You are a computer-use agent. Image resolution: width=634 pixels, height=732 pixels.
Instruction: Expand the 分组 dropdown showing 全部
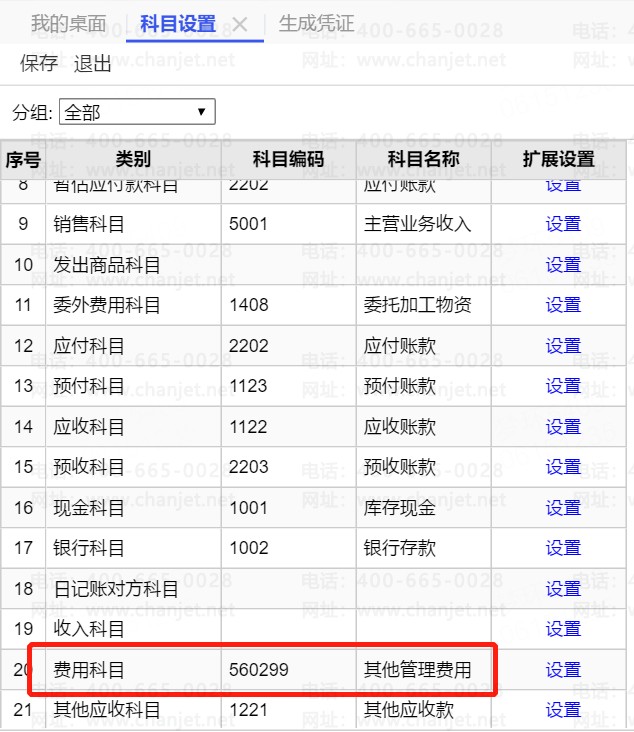pyautogui.click(x=137, y=112)
